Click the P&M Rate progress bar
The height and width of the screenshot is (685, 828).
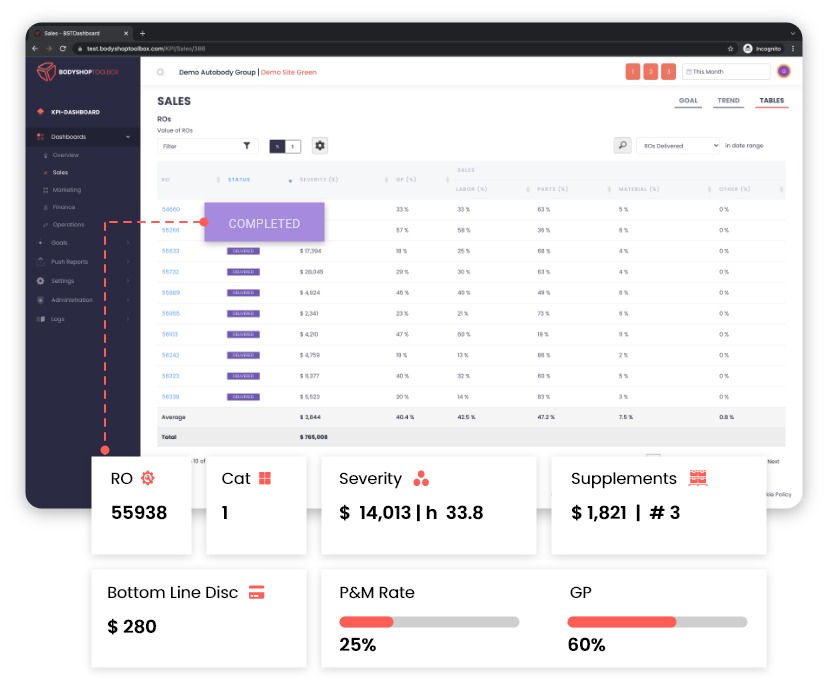429,622
